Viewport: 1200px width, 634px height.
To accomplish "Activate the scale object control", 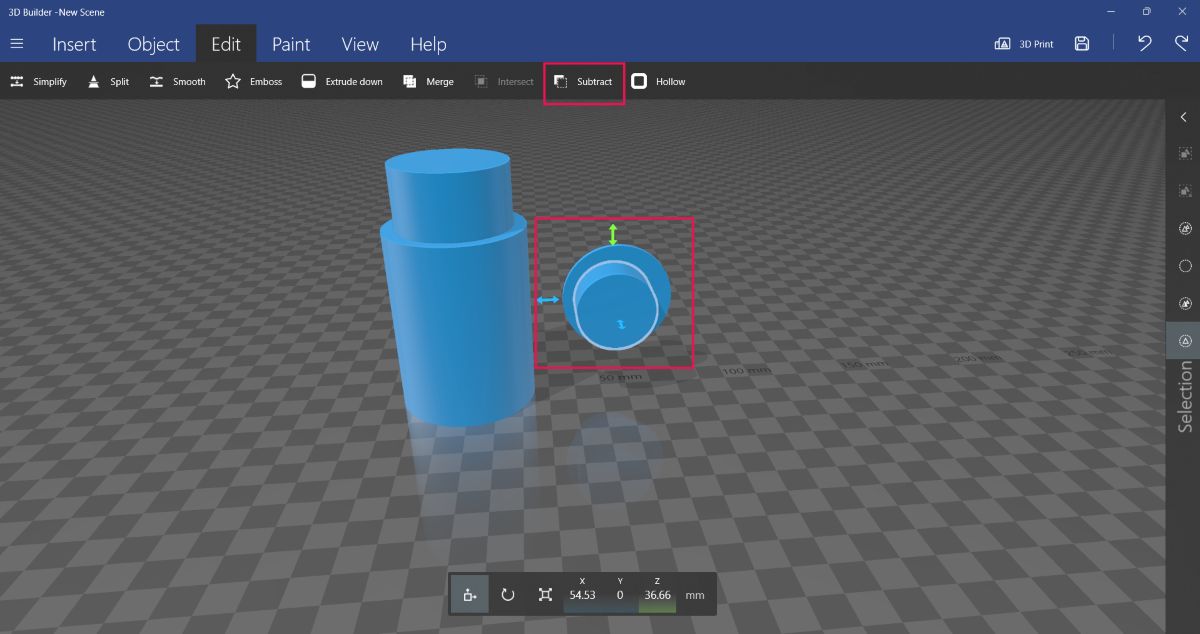I will 545,594.
